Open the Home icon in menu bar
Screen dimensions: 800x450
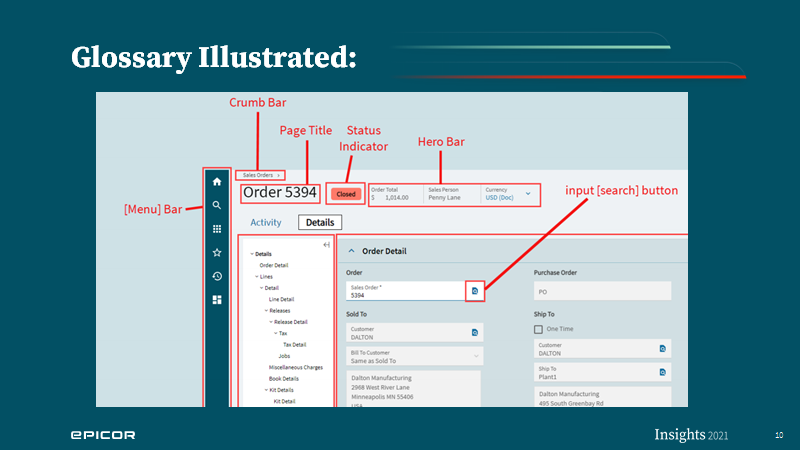pyautogui.click(x=217, y=182)
